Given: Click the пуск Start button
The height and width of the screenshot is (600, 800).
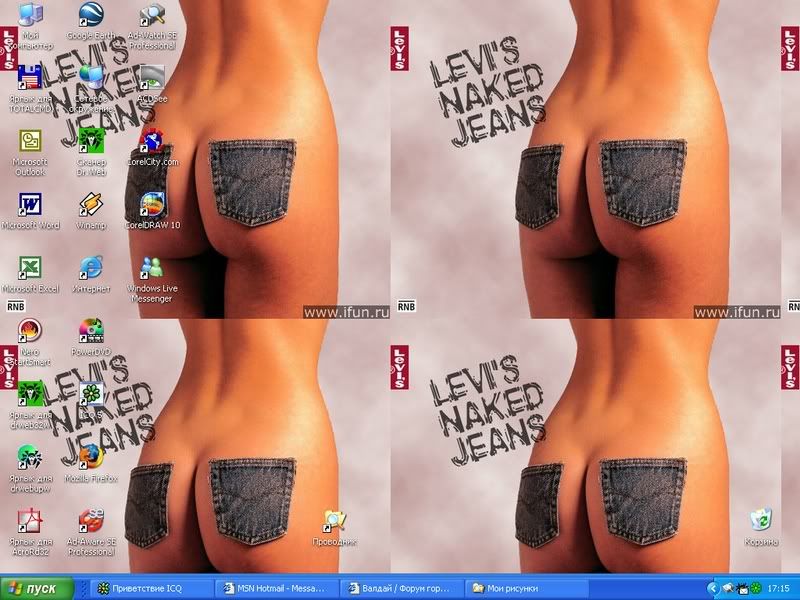Looking at the screenshot, I should tap(37, 588).
